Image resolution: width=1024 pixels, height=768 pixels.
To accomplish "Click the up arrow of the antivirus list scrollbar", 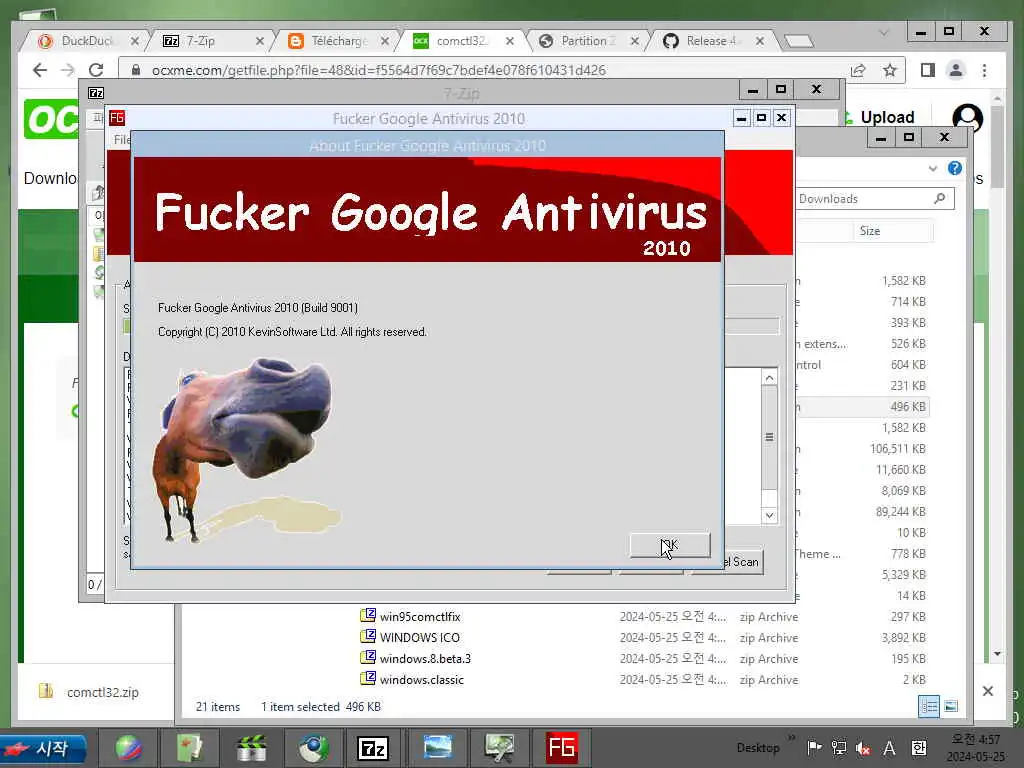I will pyautogui.click(x=769, y=377).
